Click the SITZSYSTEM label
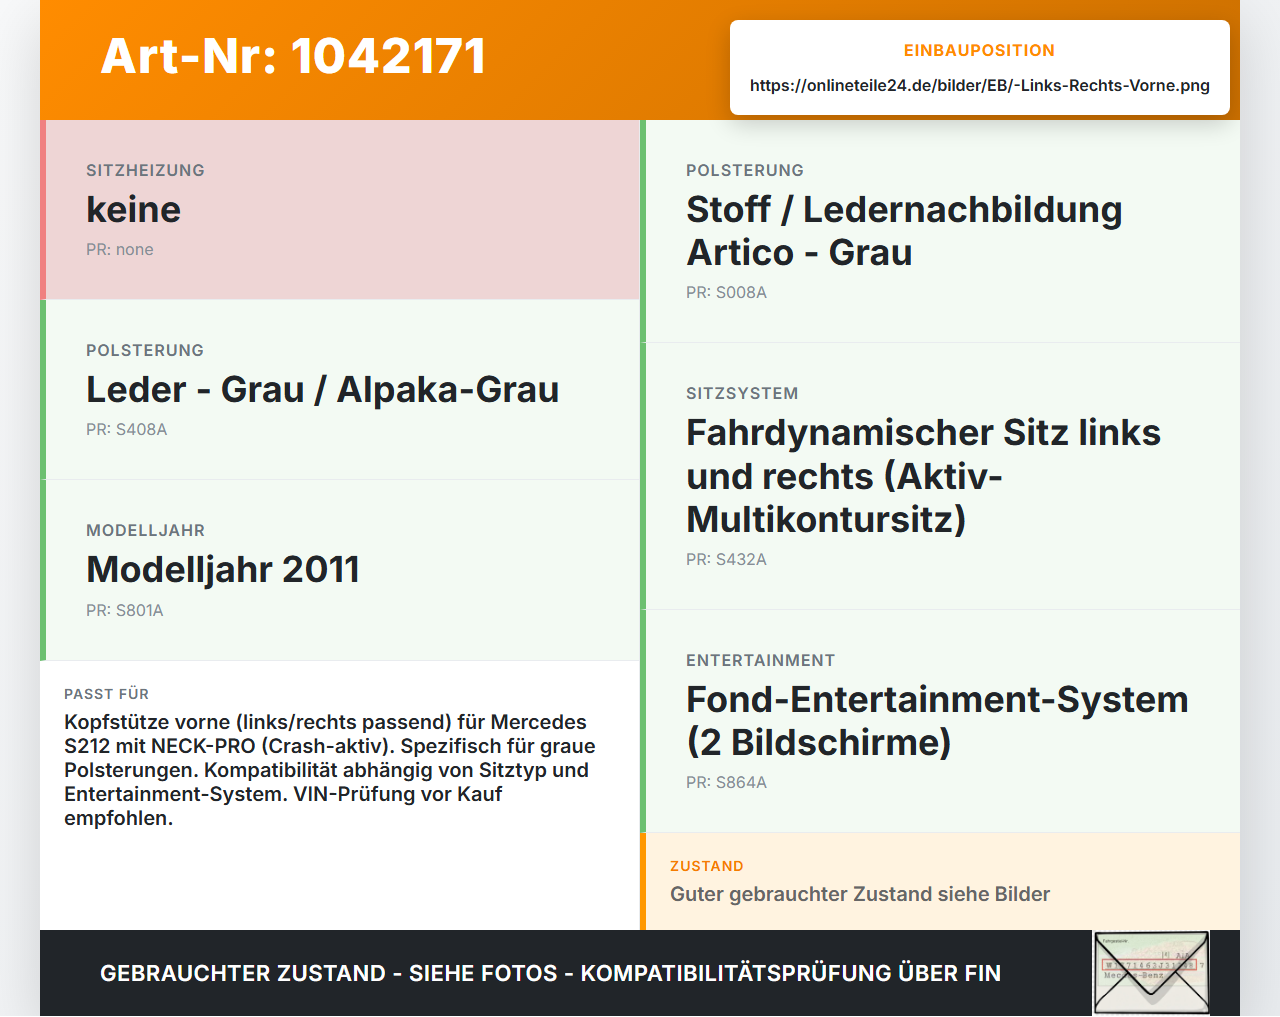Screen dimensions: 1280x1017 [x=742, y=393]
